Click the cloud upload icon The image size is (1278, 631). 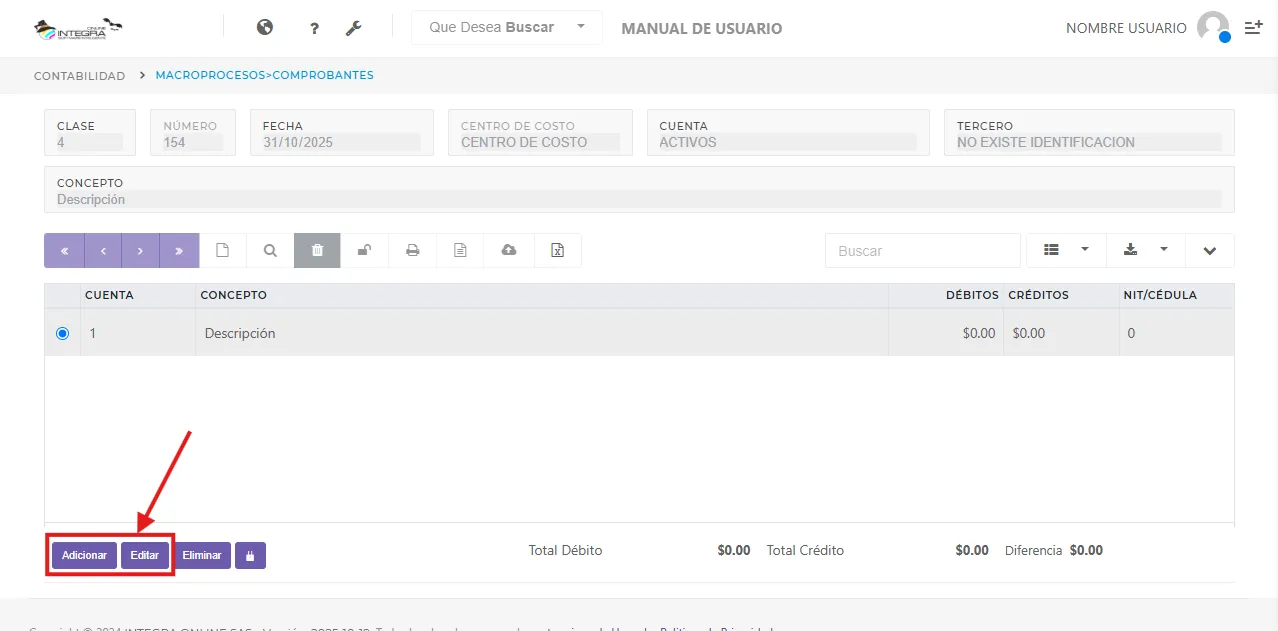pyautogui.click(x=509, y=250)
